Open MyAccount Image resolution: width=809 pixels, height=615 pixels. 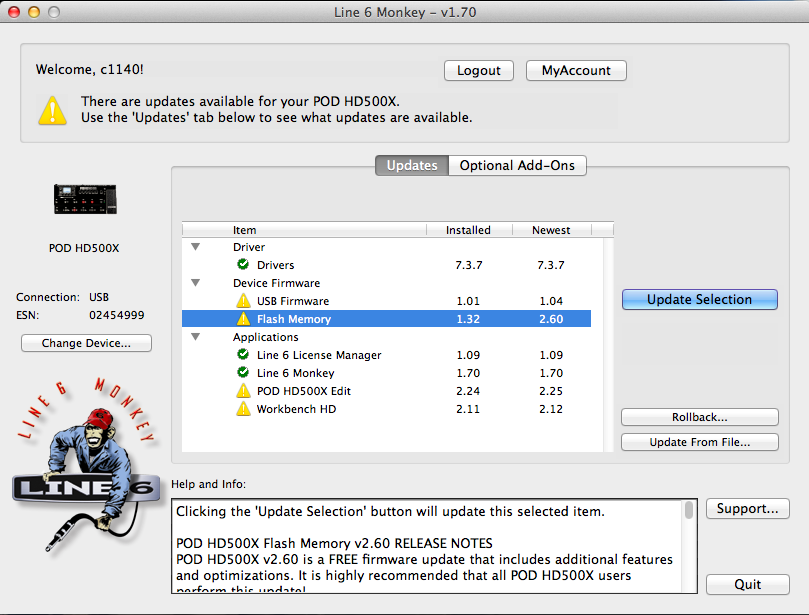click(576, 70)
